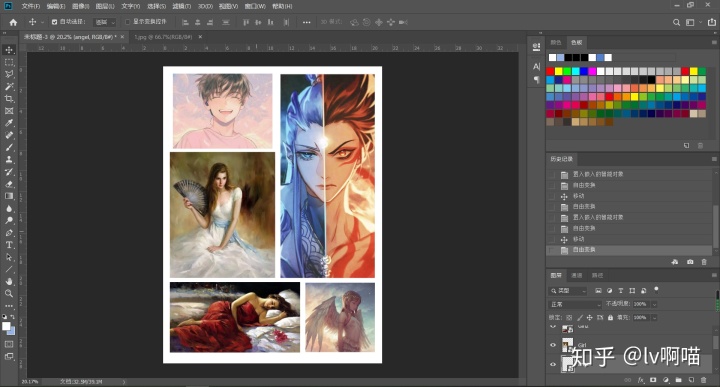This screenshot has height=387, width=720.
Task: Toggle the type layer filter icon
Action: point(621,291)
